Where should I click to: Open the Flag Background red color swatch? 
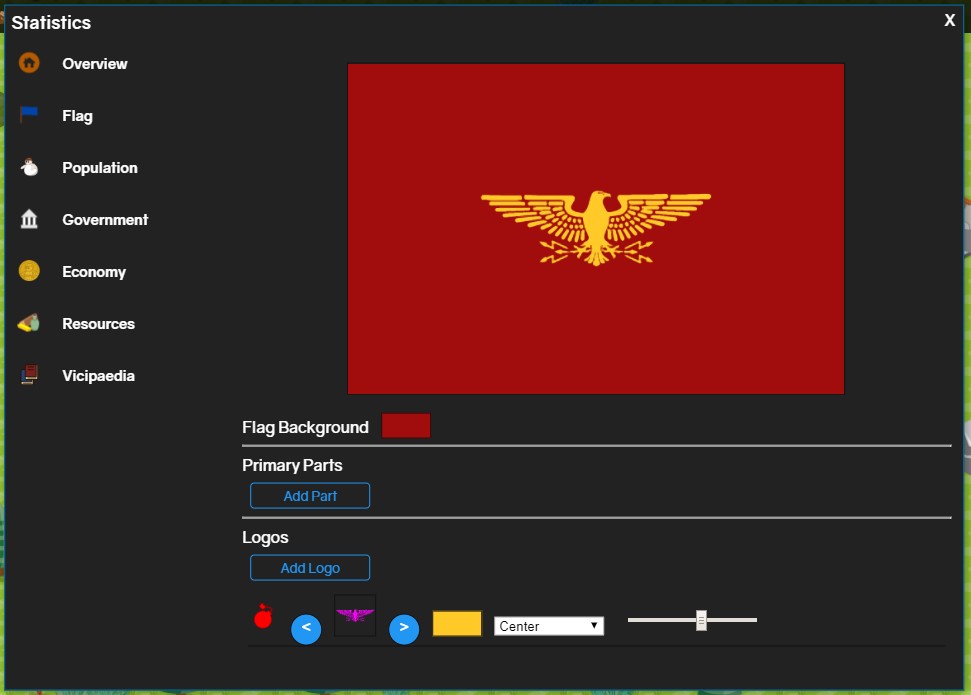(406, 426)
